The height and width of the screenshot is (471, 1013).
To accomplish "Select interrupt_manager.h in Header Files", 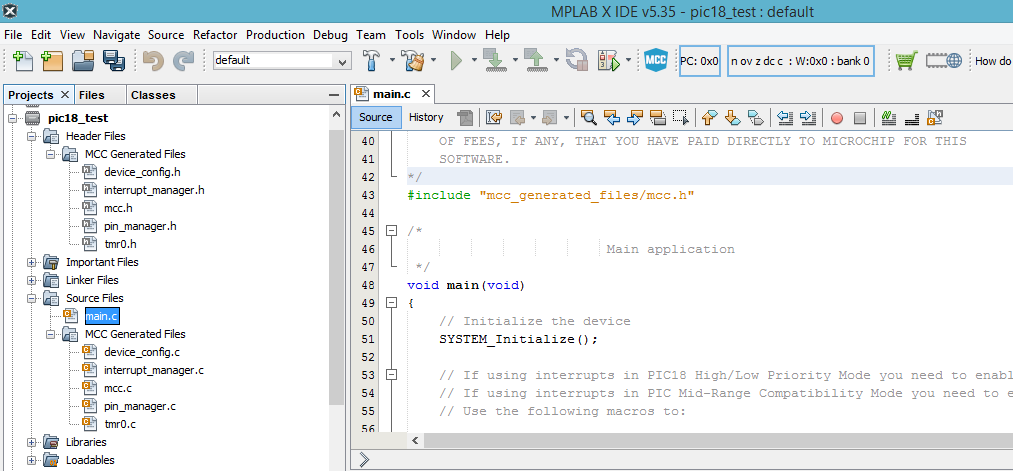I will [154, 190].
